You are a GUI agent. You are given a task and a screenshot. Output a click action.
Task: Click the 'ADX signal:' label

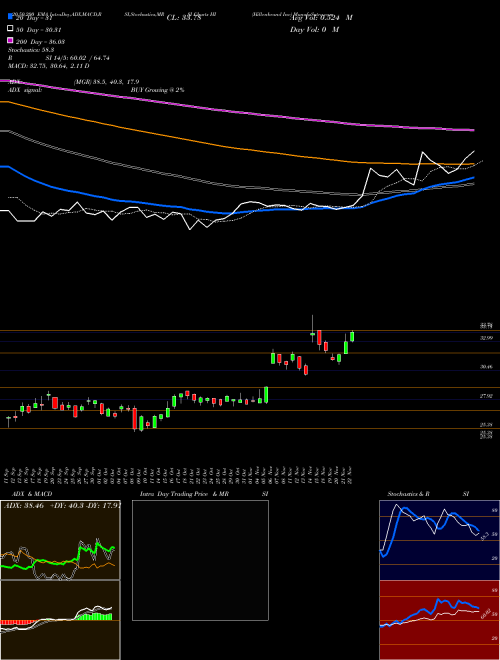pyautogui.click(x=24, y=90)
